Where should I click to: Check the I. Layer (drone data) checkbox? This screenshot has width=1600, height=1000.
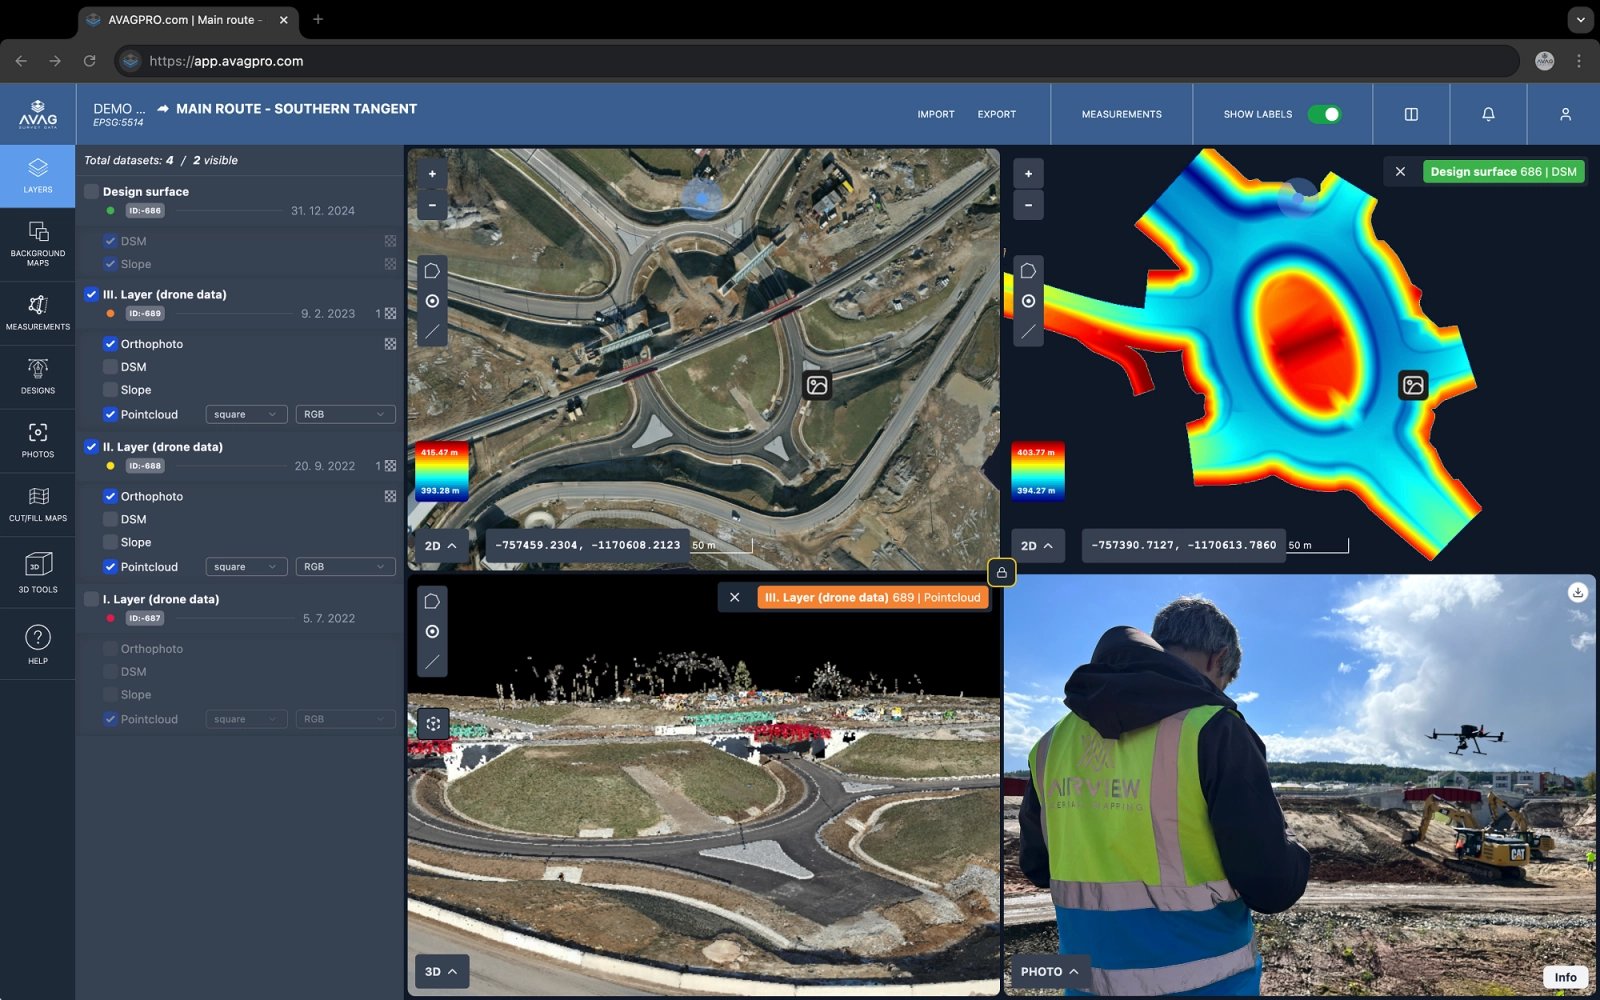tap(91, 599)
